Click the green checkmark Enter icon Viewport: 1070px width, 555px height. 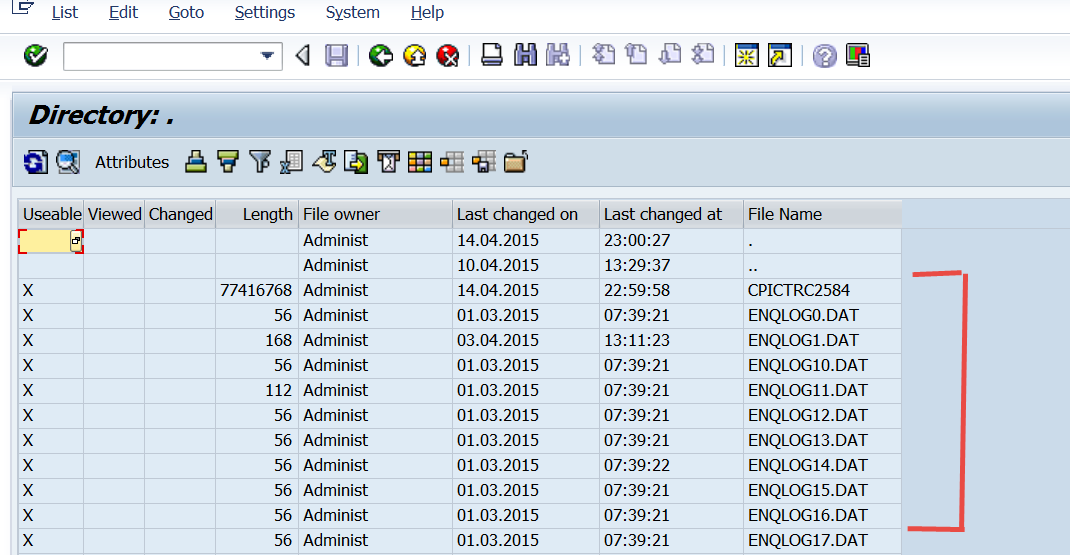[35, 55]
